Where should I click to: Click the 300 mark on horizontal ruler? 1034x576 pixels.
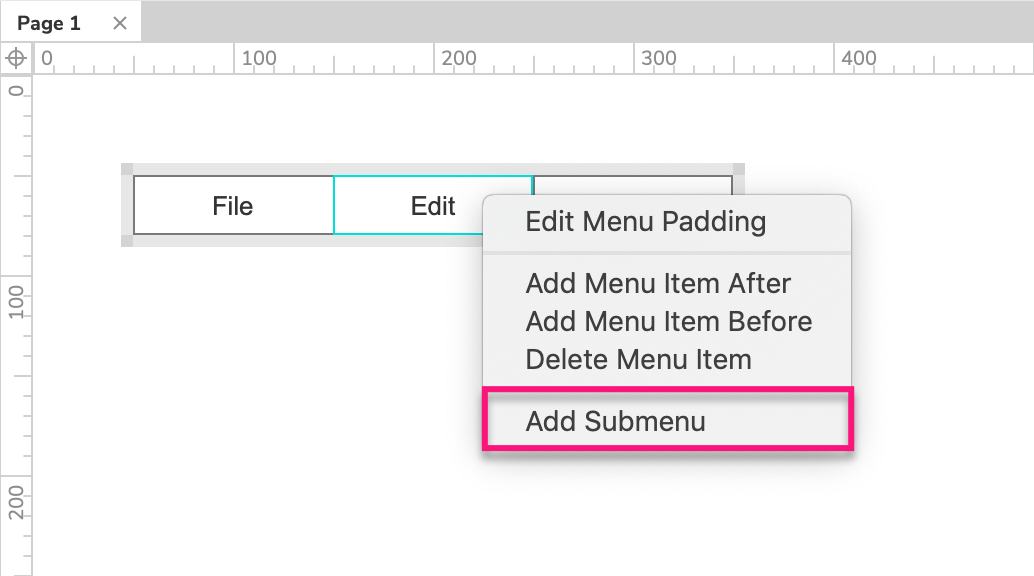[x=658, y=58]
